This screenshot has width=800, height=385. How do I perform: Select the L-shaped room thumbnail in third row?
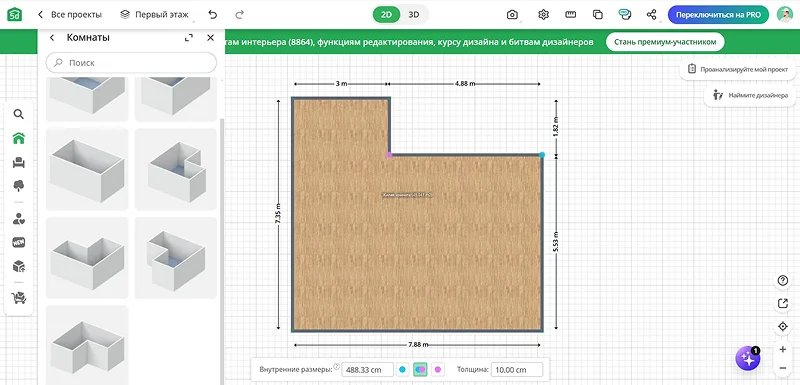87,258
